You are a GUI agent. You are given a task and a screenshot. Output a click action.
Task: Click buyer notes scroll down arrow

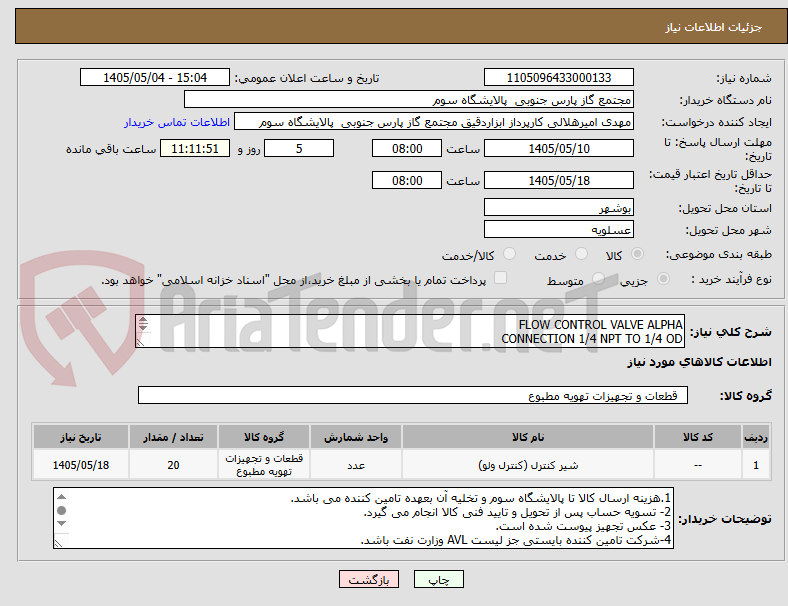click(61, 524)
